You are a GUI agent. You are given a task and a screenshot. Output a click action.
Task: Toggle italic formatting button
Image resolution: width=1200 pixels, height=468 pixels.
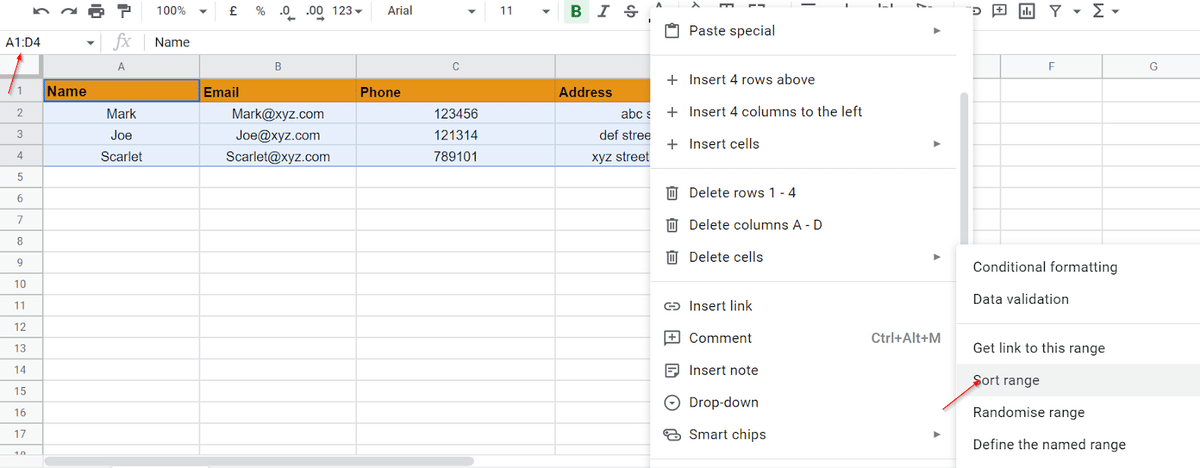point(604,11)
